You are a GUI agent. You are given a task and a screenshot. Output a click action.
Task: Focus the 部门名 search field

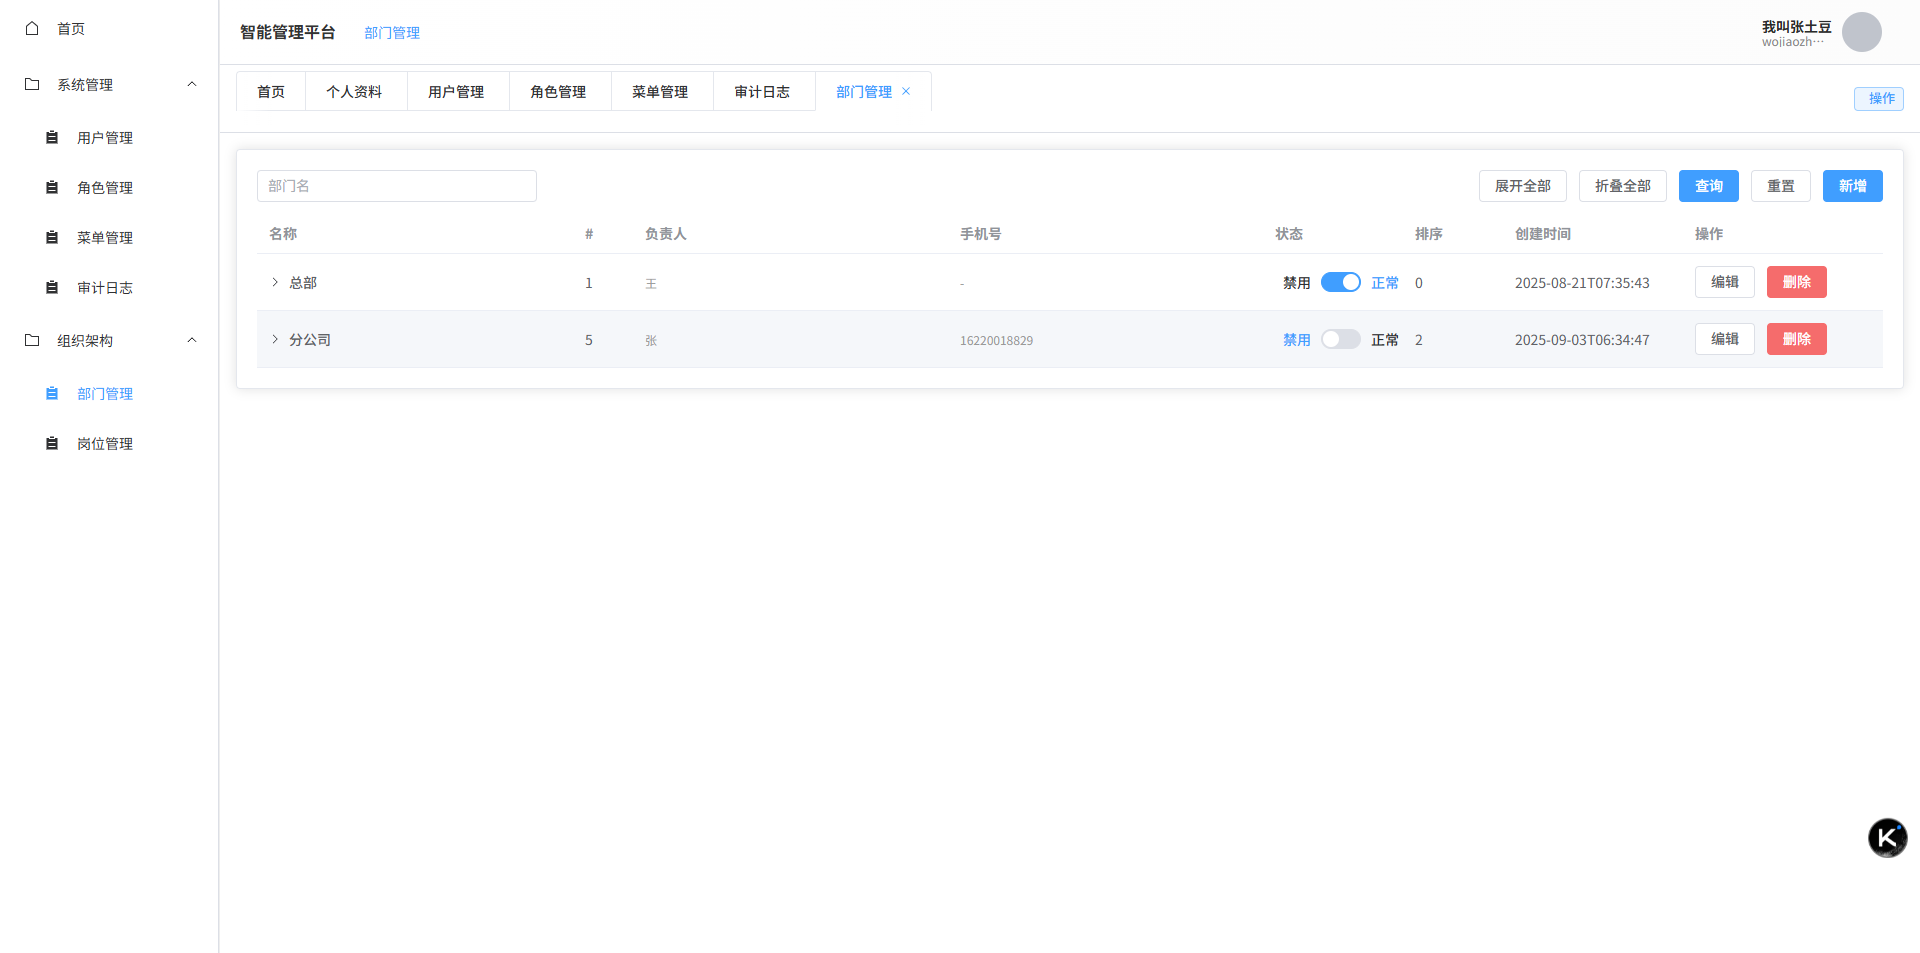pyautogui.click(x=397, y=186)
